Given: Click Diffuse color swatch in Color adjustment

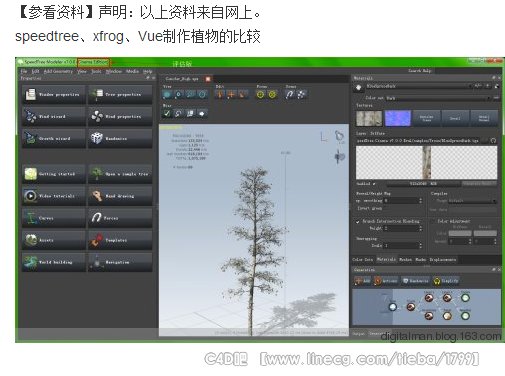Looking at the screenshot, I should click(x=460, y=233).
